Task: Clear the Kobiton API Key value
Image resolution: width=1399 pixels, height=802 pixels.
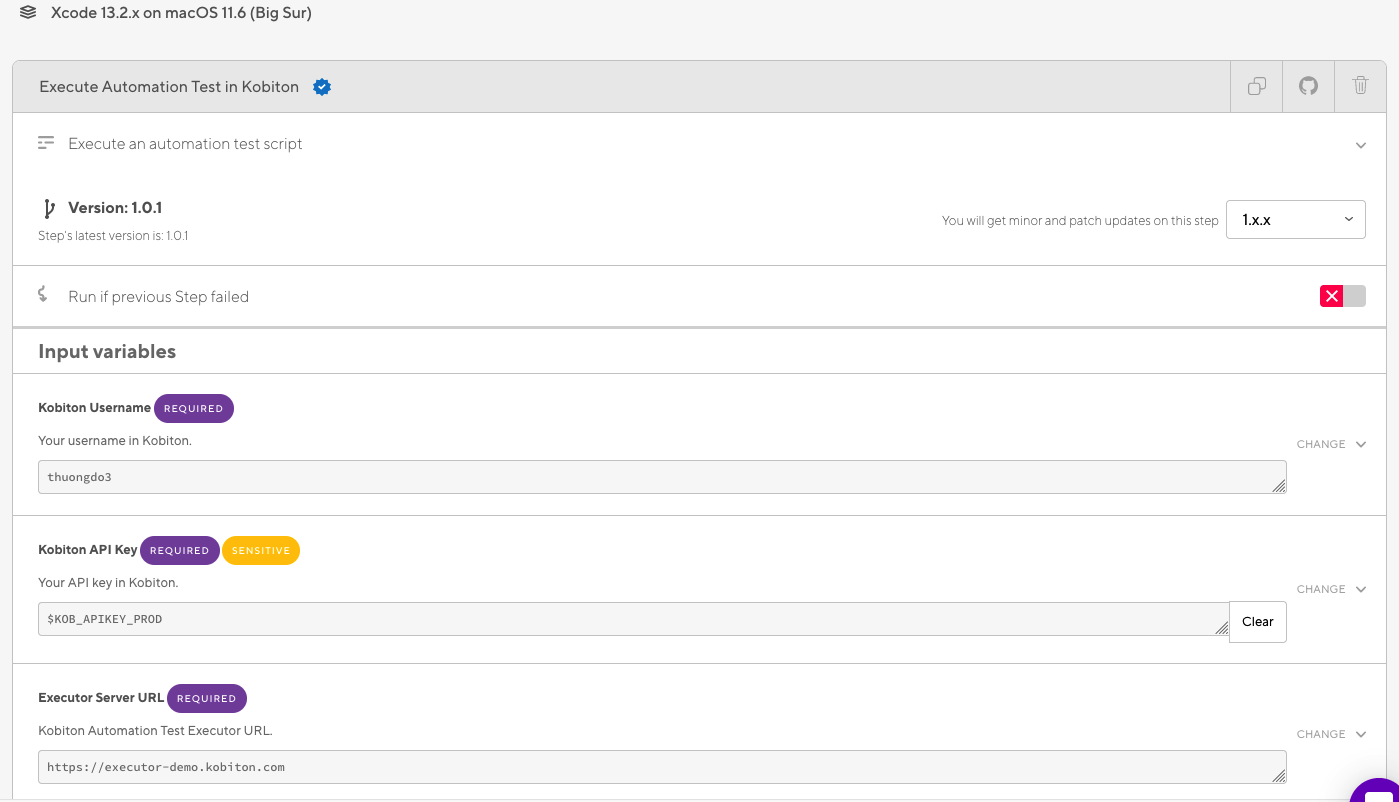Action: 1258,621
